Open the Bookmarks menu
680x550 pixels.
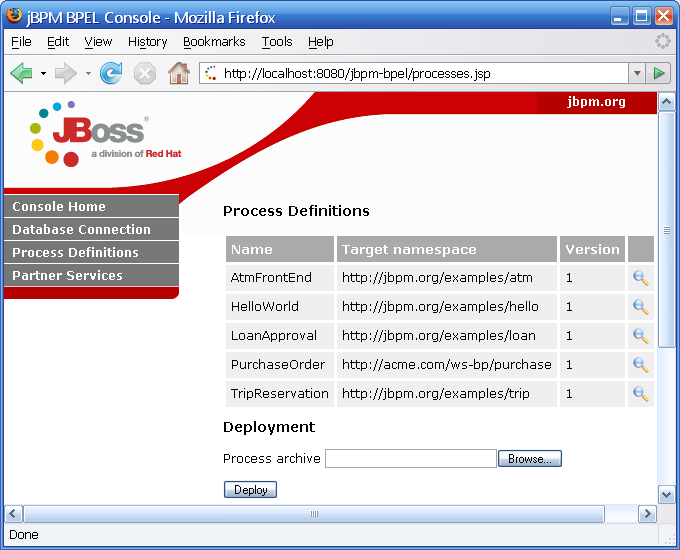pos(214,42)
